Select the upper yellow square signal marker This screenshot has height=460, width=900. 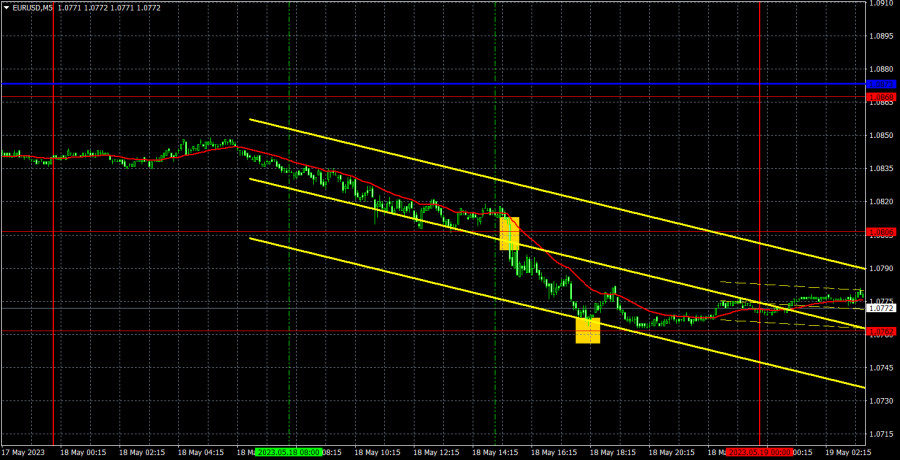point(509,233)
